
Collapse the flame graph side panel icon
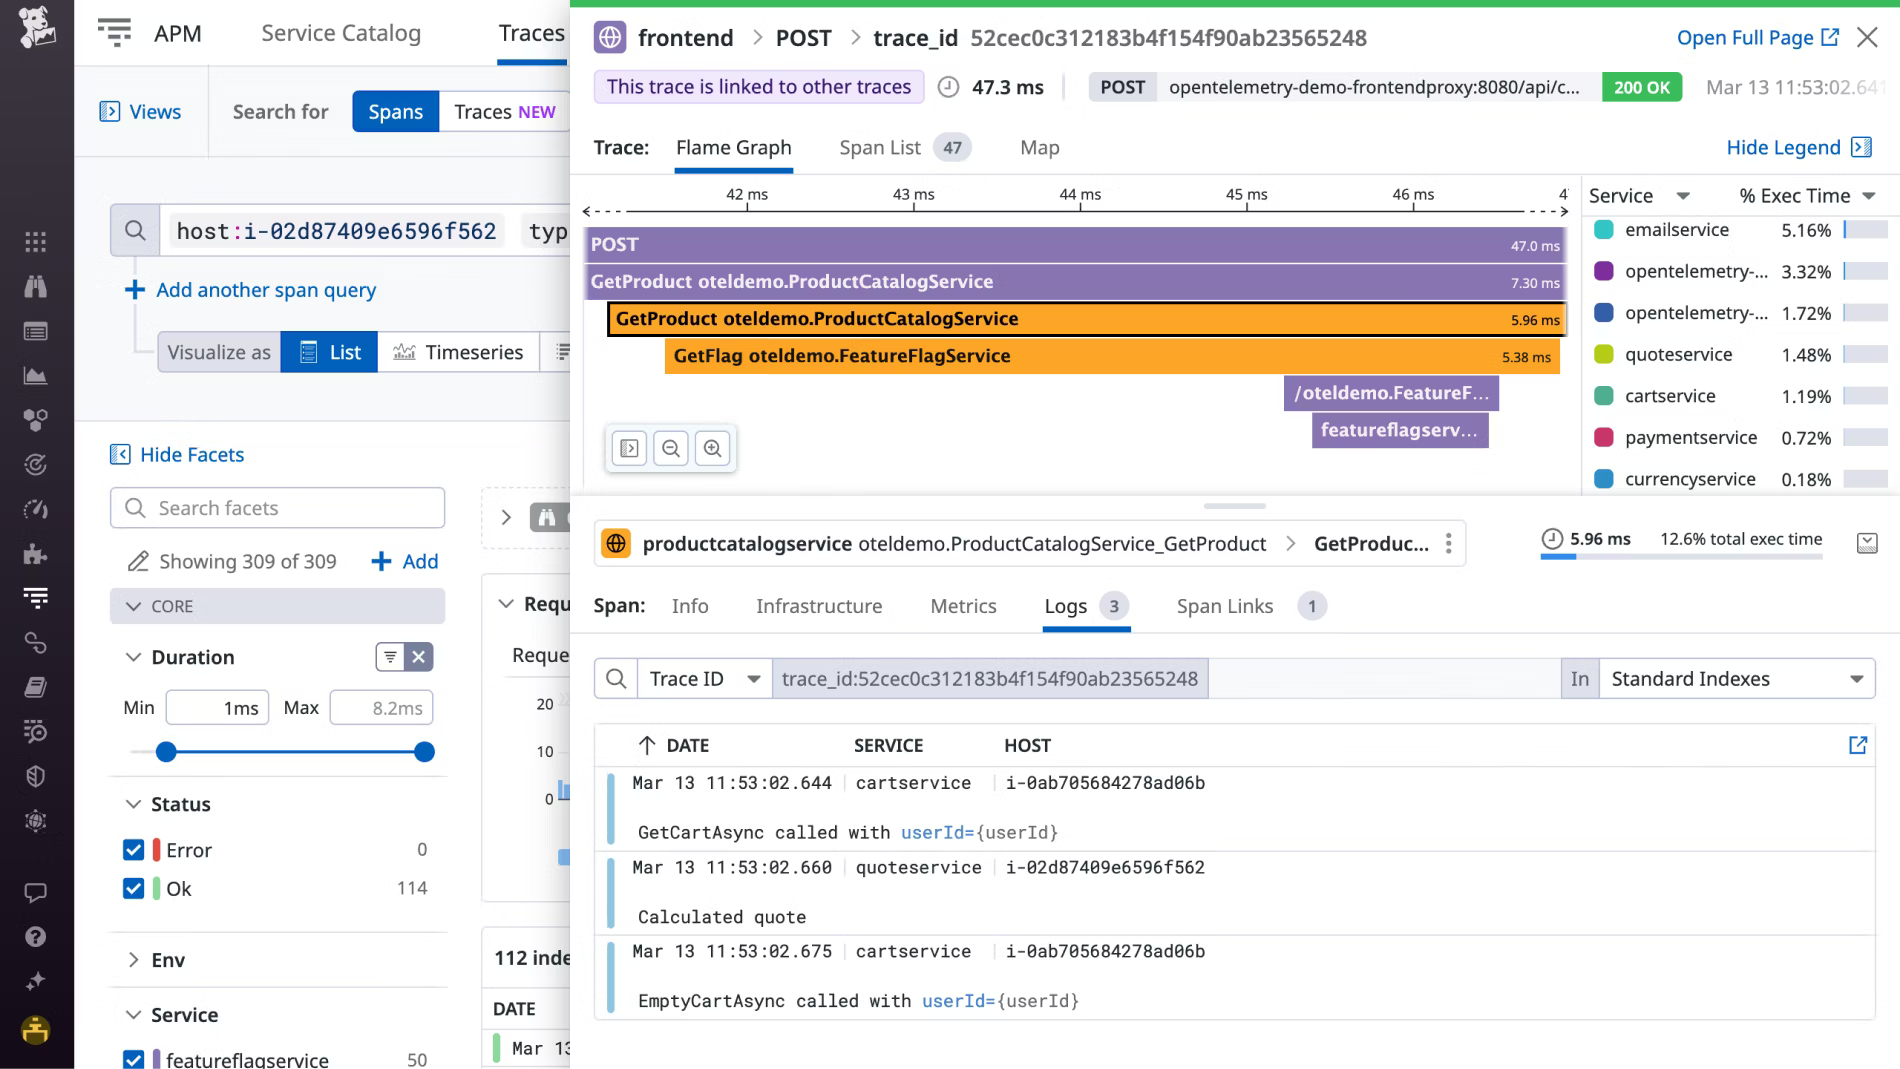(x=629, y=448)
